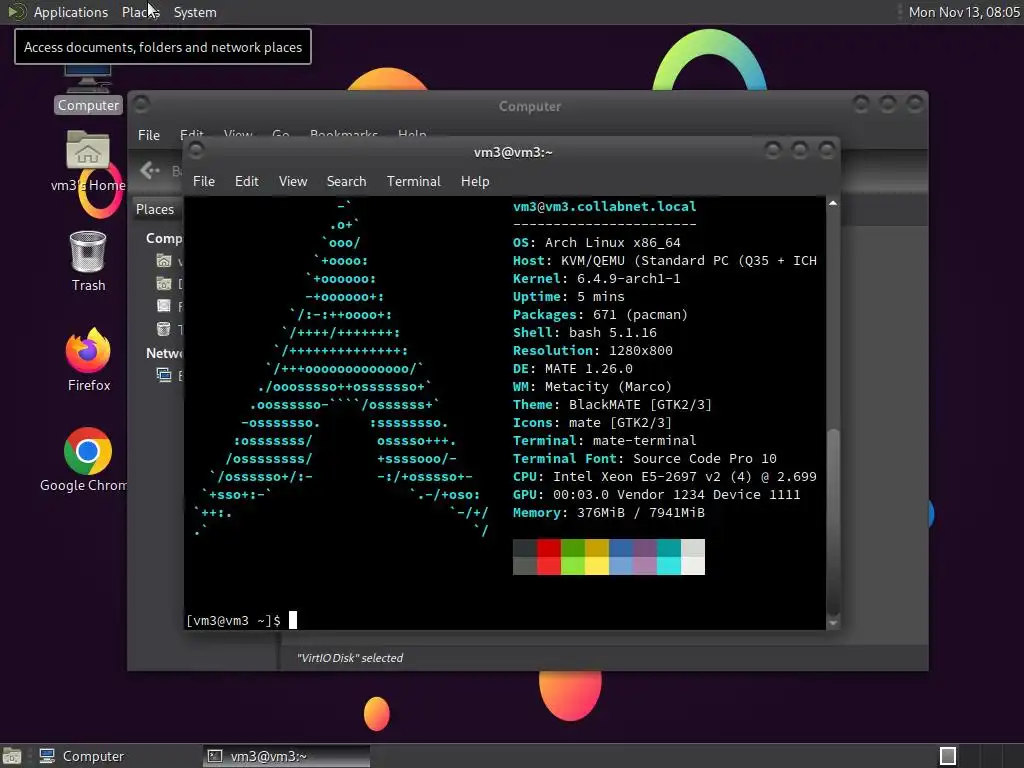Click the terminal scrollbar up arrow
Screen dimensions: 1024x768
[x=833, y=204]
